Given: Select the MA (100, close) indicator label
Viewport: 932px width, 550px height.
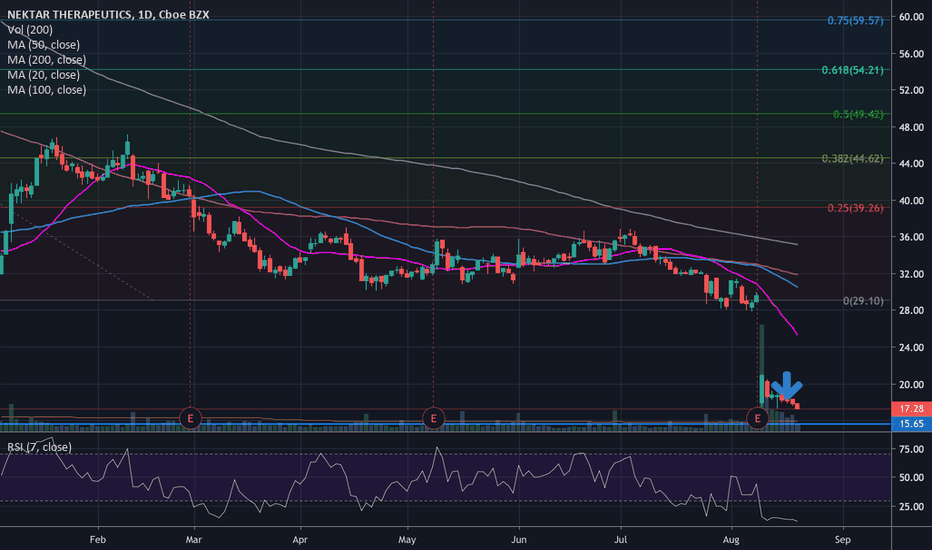Looking at the screenshot, I should (x=46, y=90).
